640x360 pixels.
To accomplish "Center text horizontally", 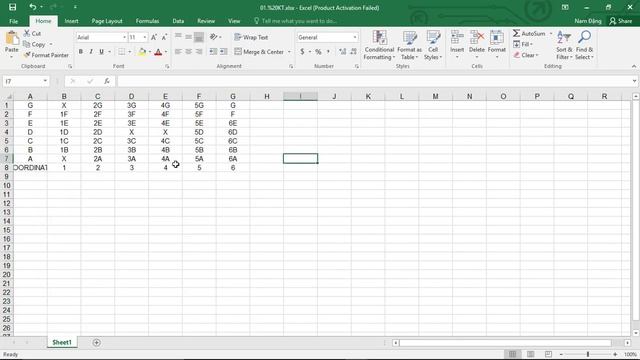I will (x=189, y=52).
